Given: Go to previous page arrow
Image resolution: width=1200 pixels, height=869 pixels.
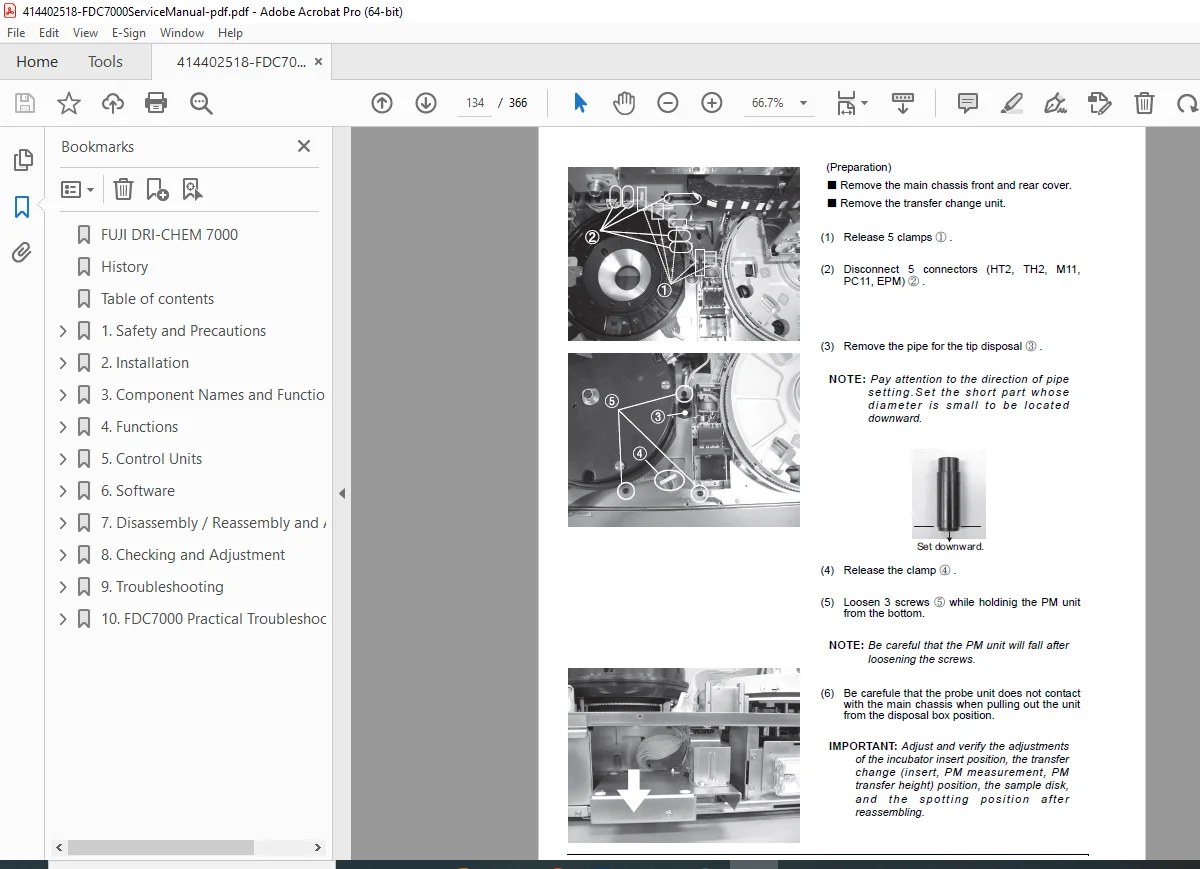Looking at the screenshot, I should click(x=382, y=103).
